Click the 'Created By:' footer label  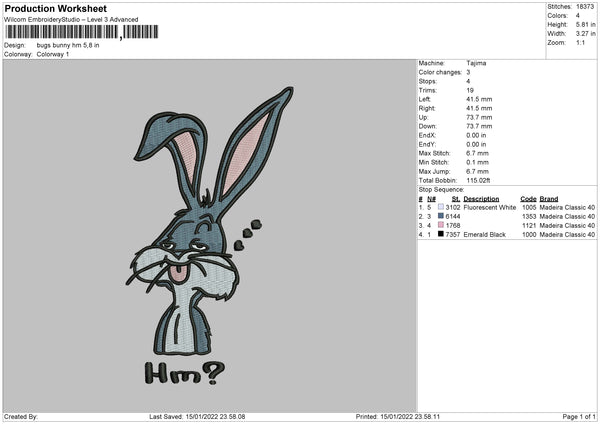coord(21,416)
